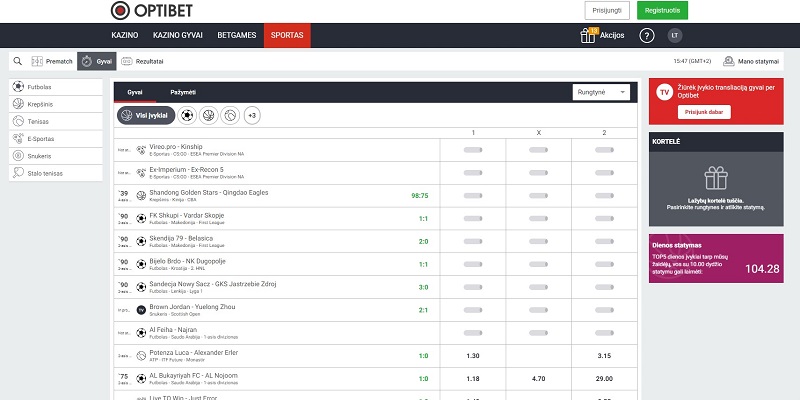Switch to the Gyvai toolbar tab
The width and height of the screenshot is (800, 400).
(x=97, y=61)
